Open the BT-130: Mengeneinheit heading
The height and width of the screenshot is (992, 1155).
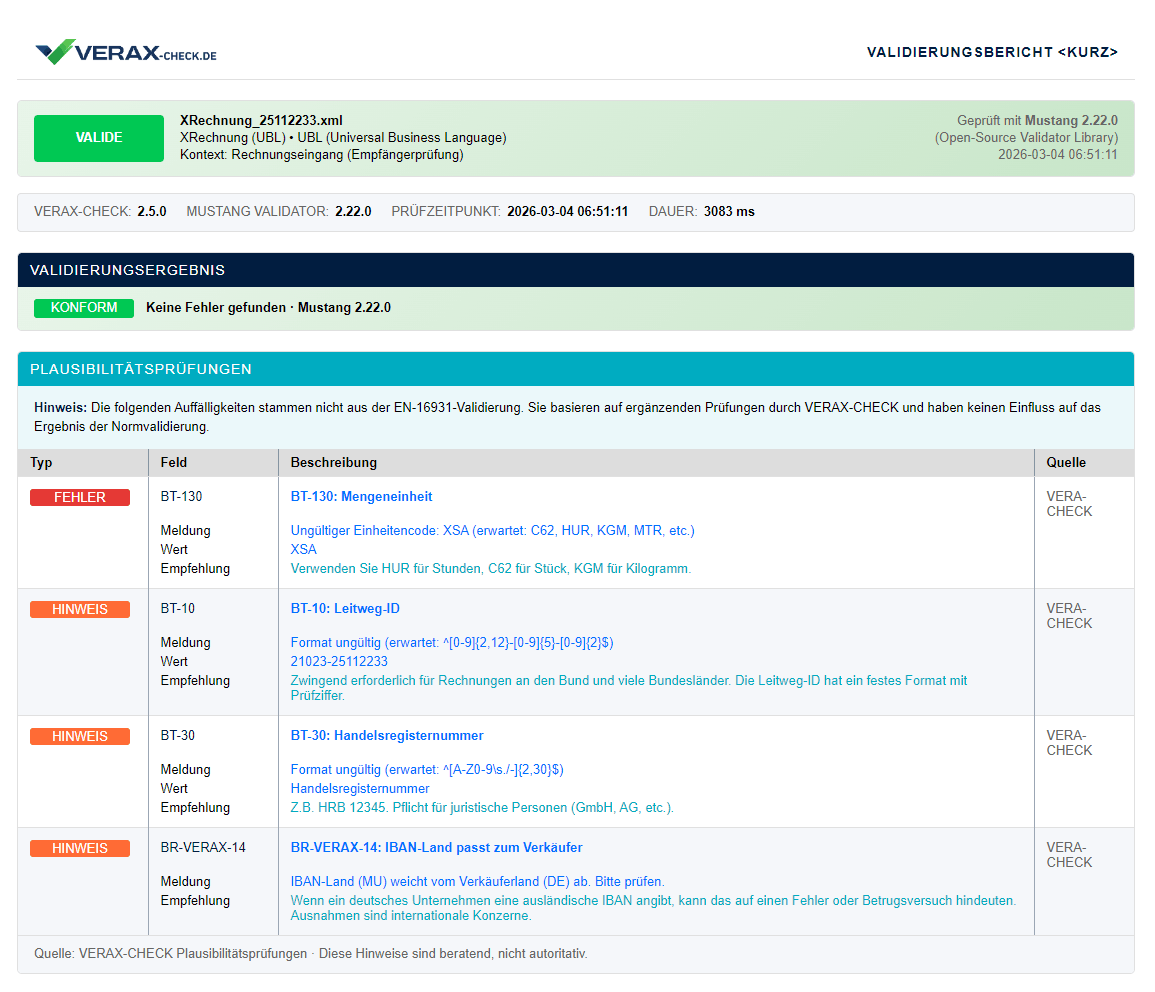[x=361, y=496]
